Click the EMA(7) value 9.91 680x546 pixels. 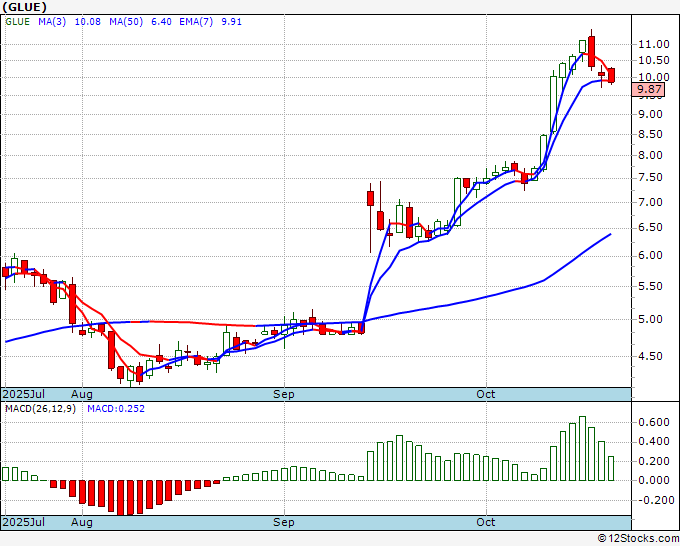click(232, 22)
